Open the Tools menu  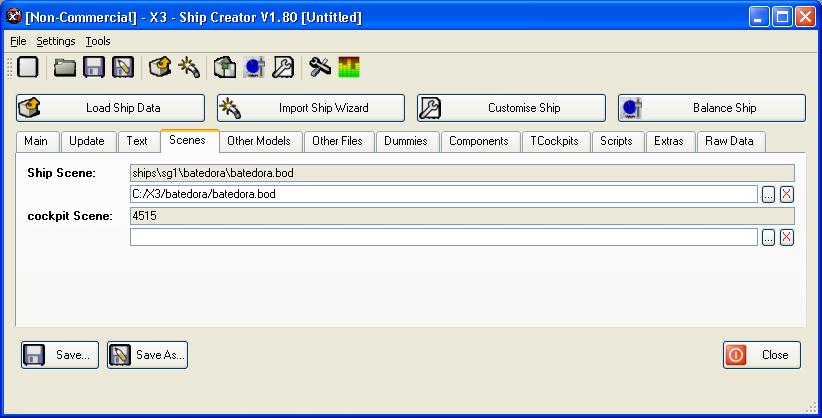pyautogui.click(x=98, y=41)
